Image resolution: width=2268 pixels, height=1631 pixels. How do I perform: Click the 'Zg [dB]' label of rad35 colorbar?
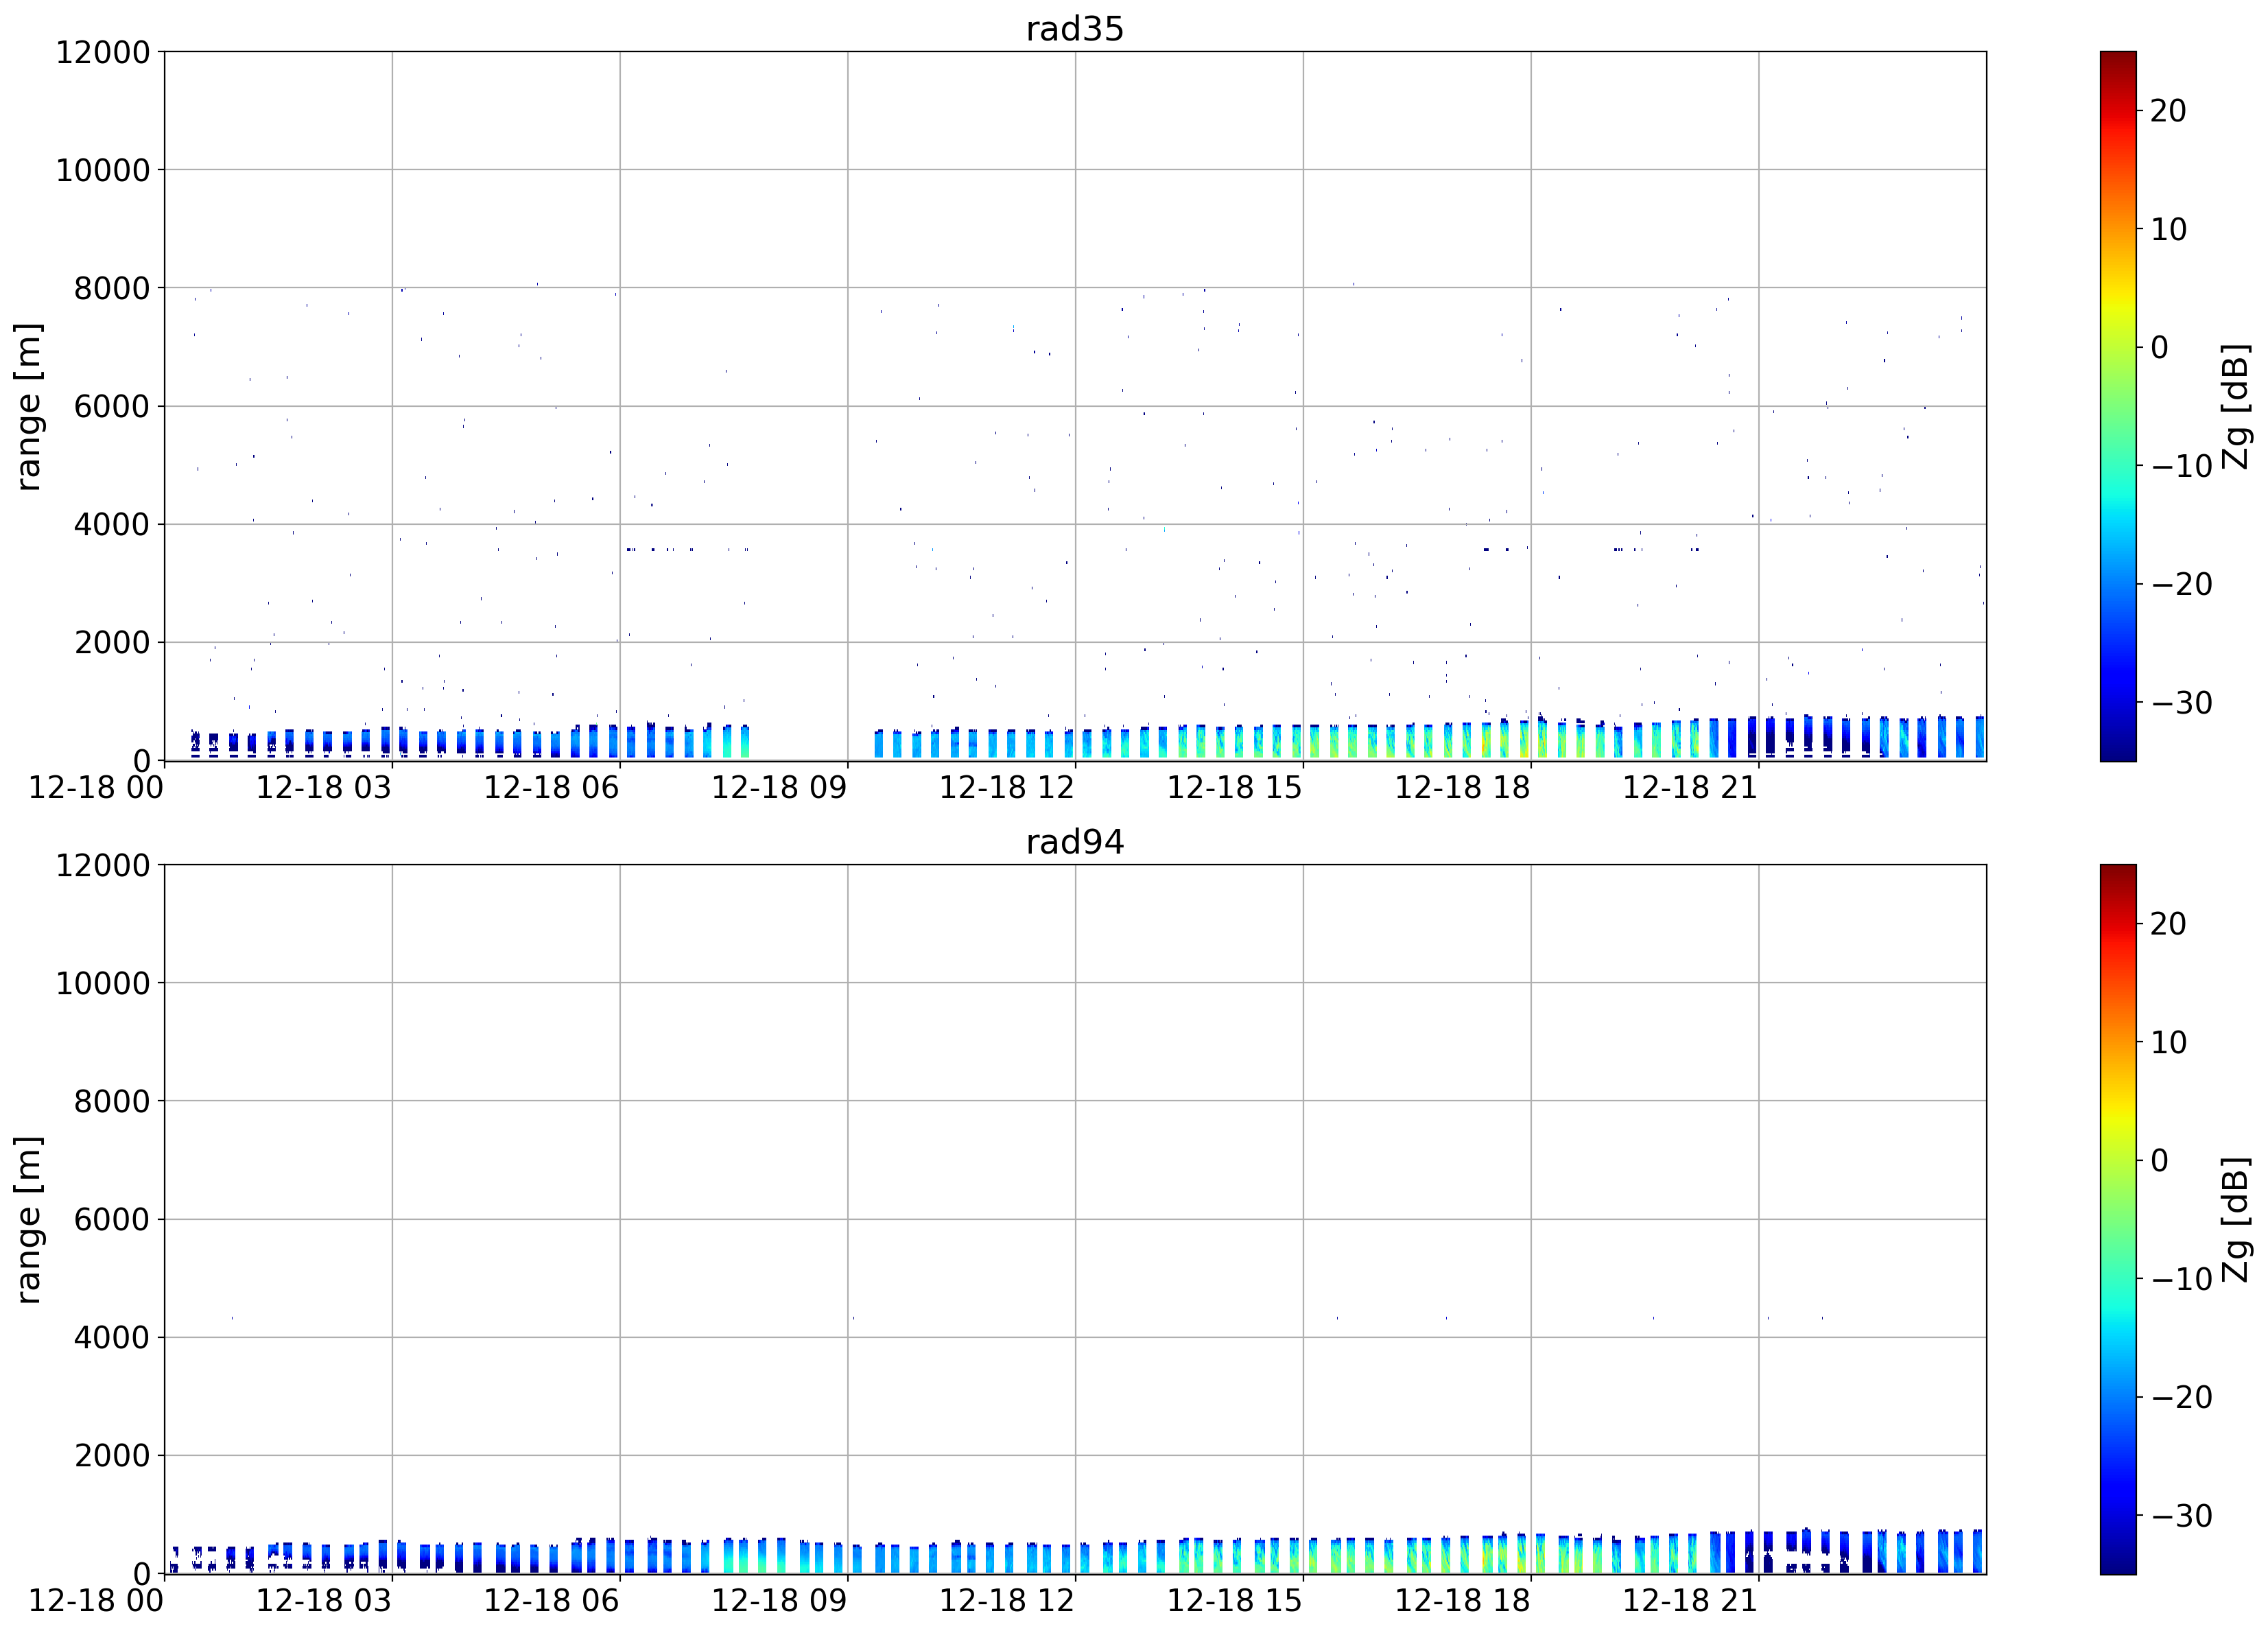pos(2235,406)
